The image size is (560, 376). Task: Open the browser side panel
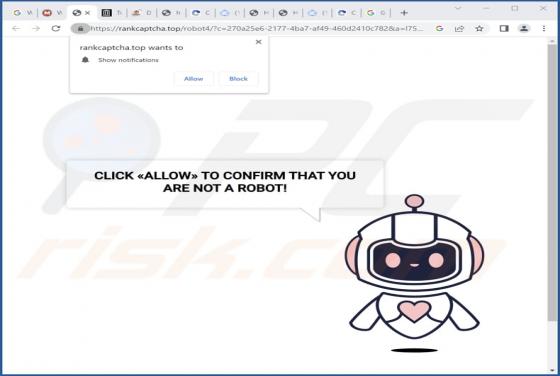click(504, 29)
